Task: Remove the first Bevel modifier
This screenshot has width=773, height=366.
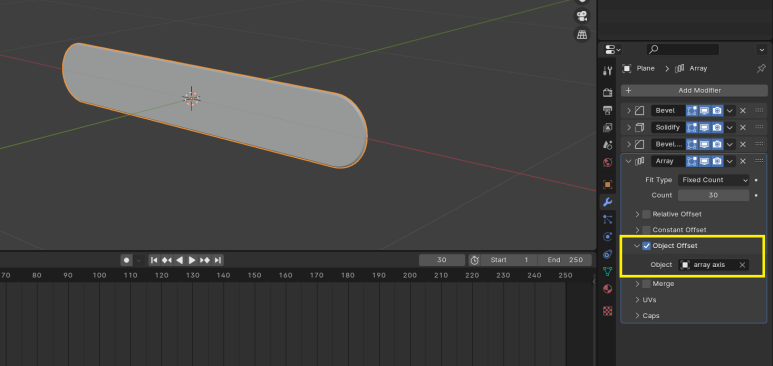Action: pos(743,110)
